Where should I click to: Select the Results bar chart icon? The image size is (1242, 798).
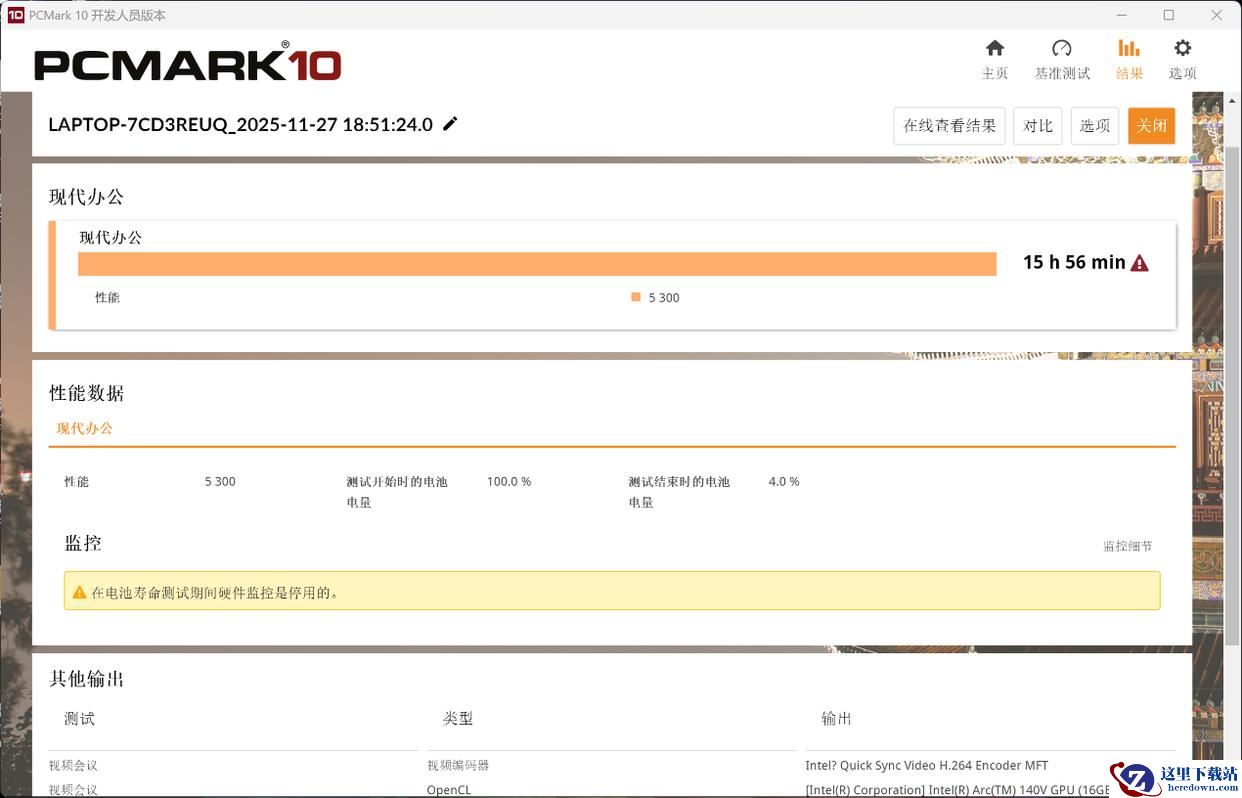(x=1129, y=49)
